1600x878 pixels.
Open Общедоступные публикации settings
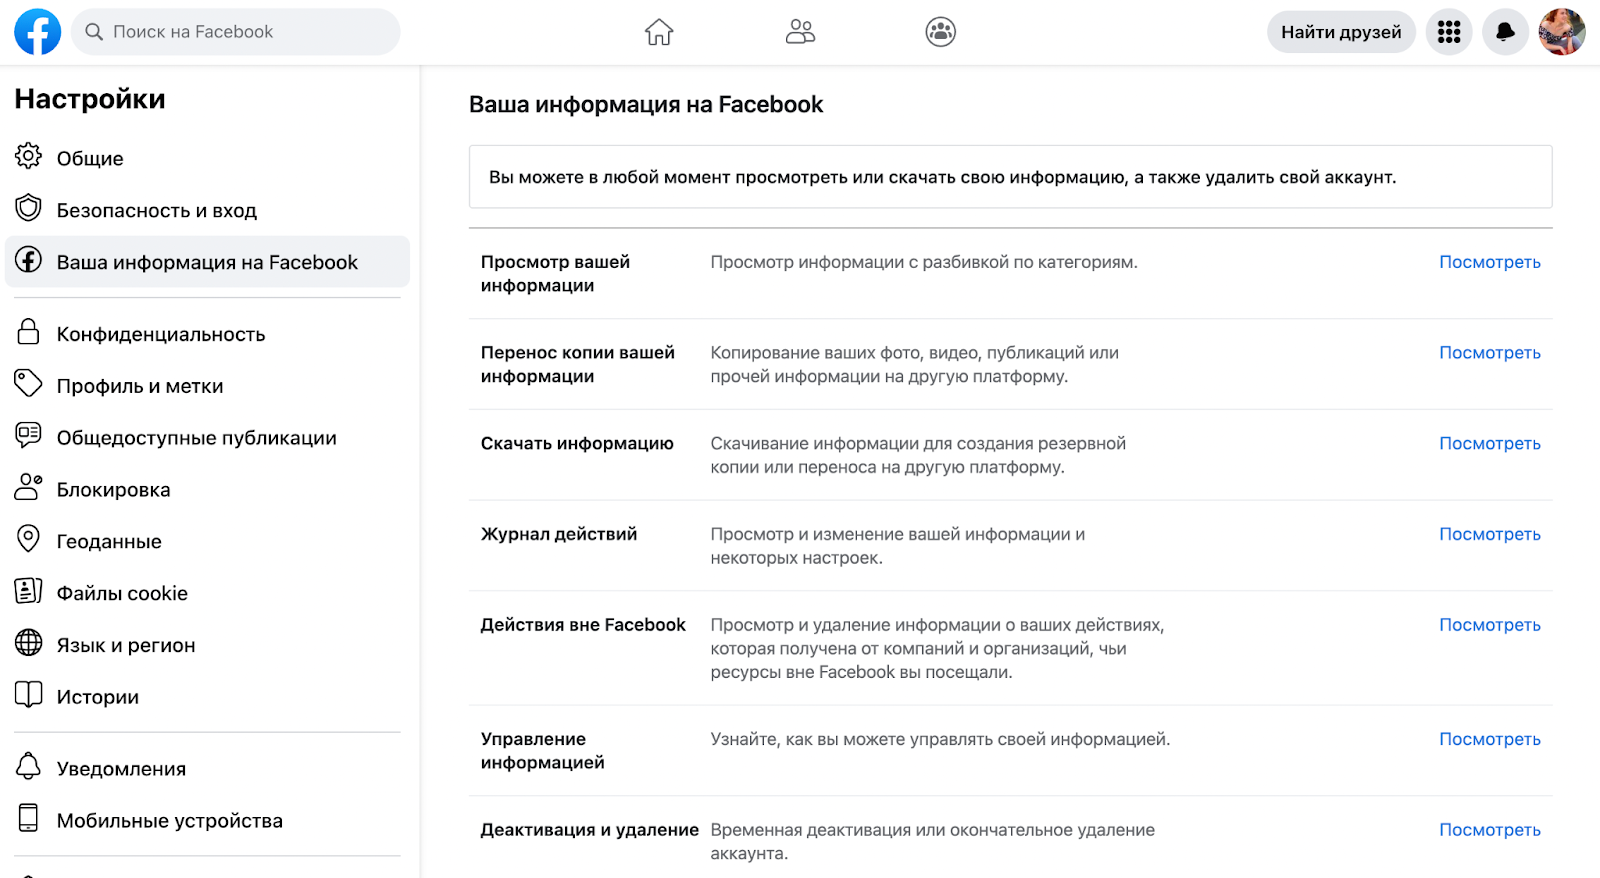tap(207, 438)
